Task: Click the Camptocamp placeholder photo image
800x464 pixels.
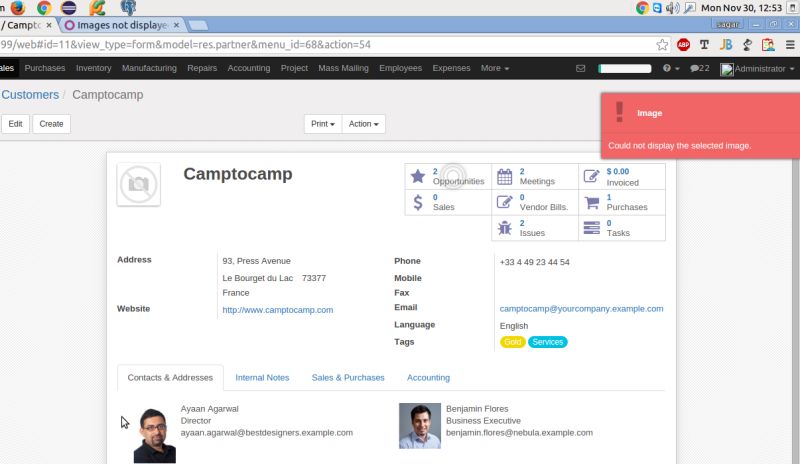Action: [x=139, y=184]
